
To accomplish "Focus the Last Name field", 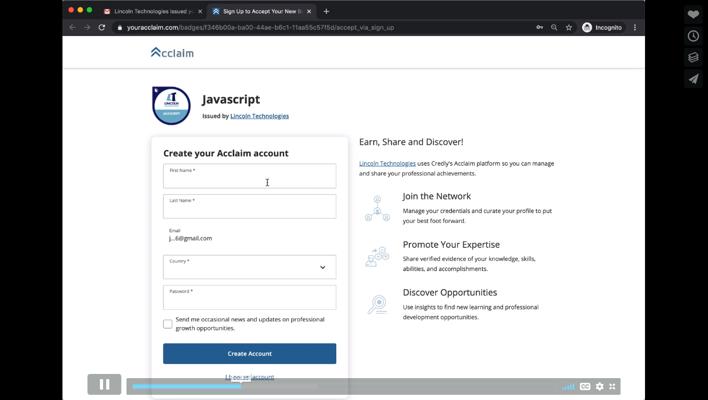I will point(250,206).
